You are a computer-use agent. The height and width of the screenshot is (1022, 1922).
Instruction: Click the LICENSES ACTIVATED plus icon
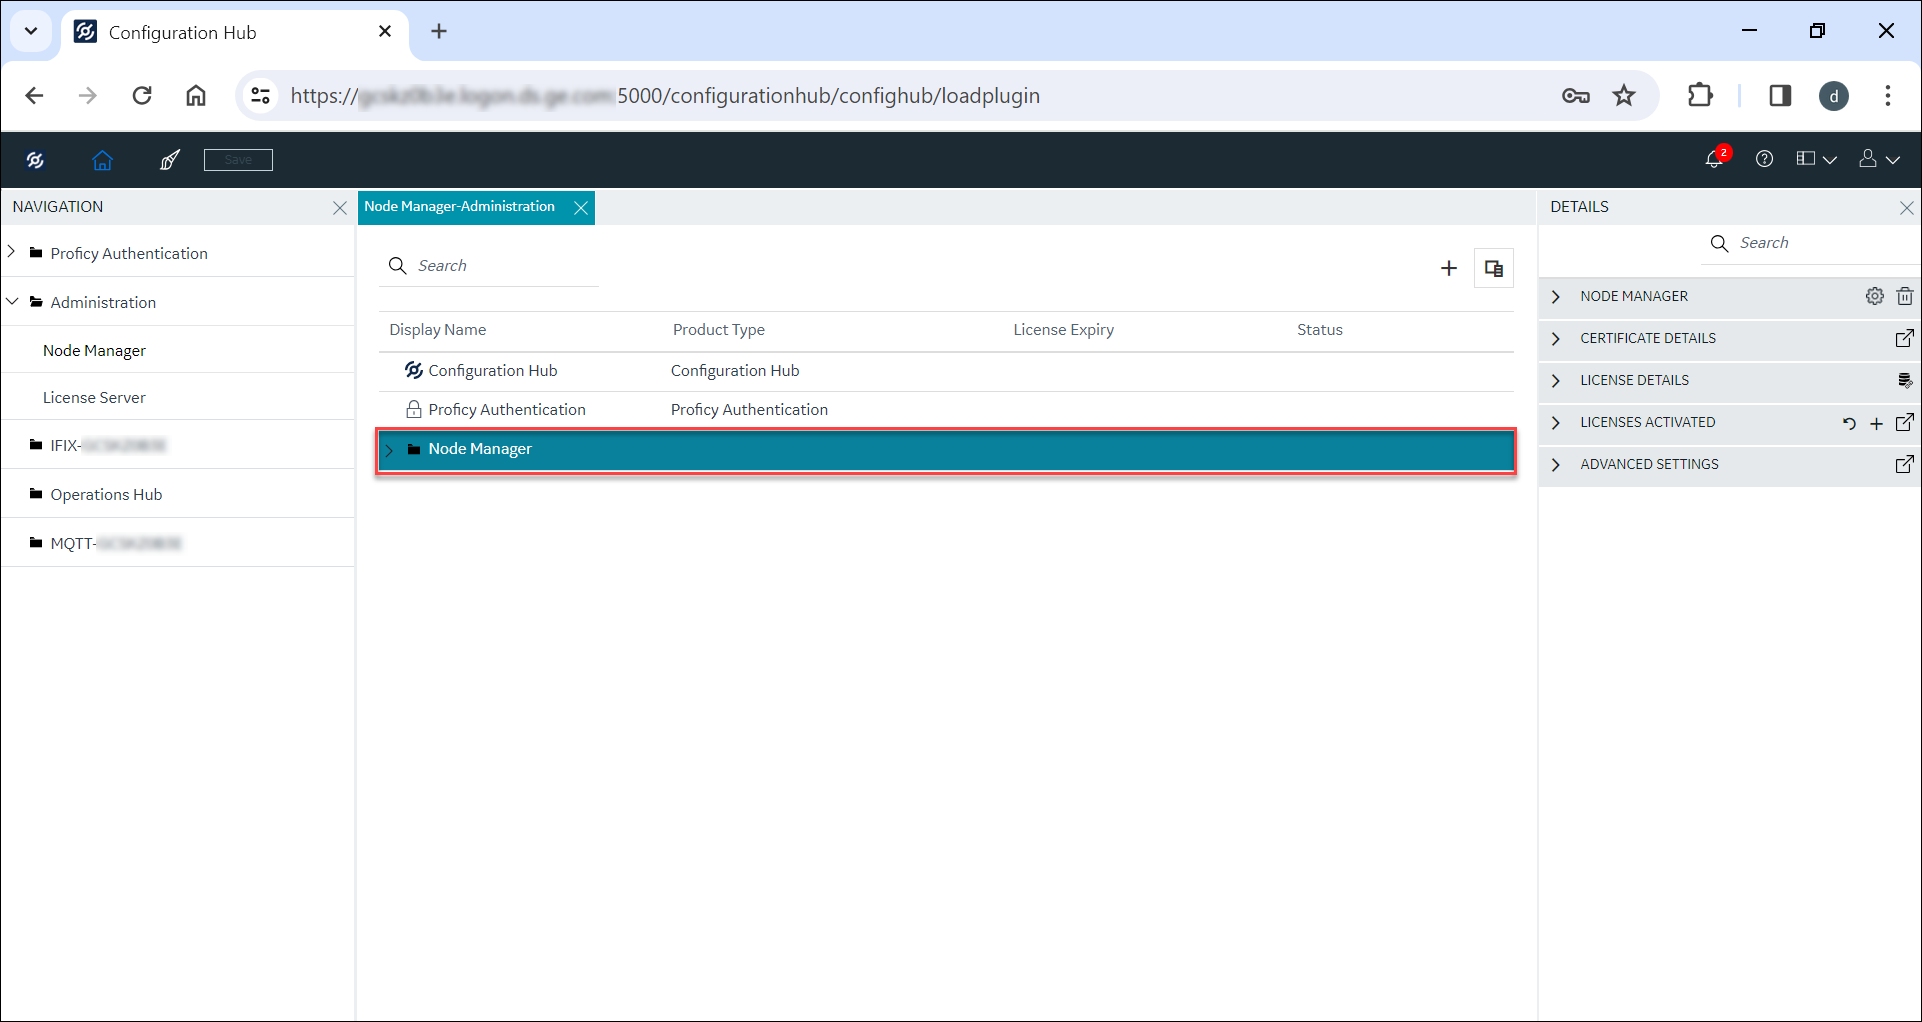coord(1877,423)
